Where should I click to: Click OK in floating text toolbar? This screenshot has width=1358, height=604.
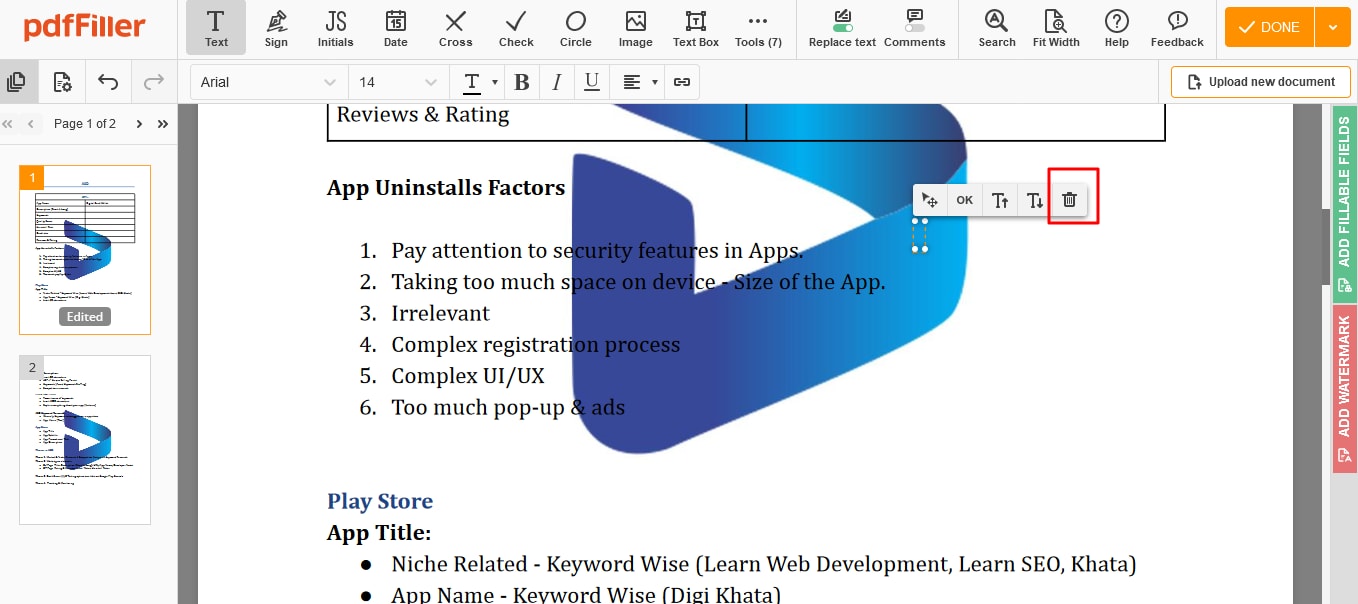tap(964, 200)
